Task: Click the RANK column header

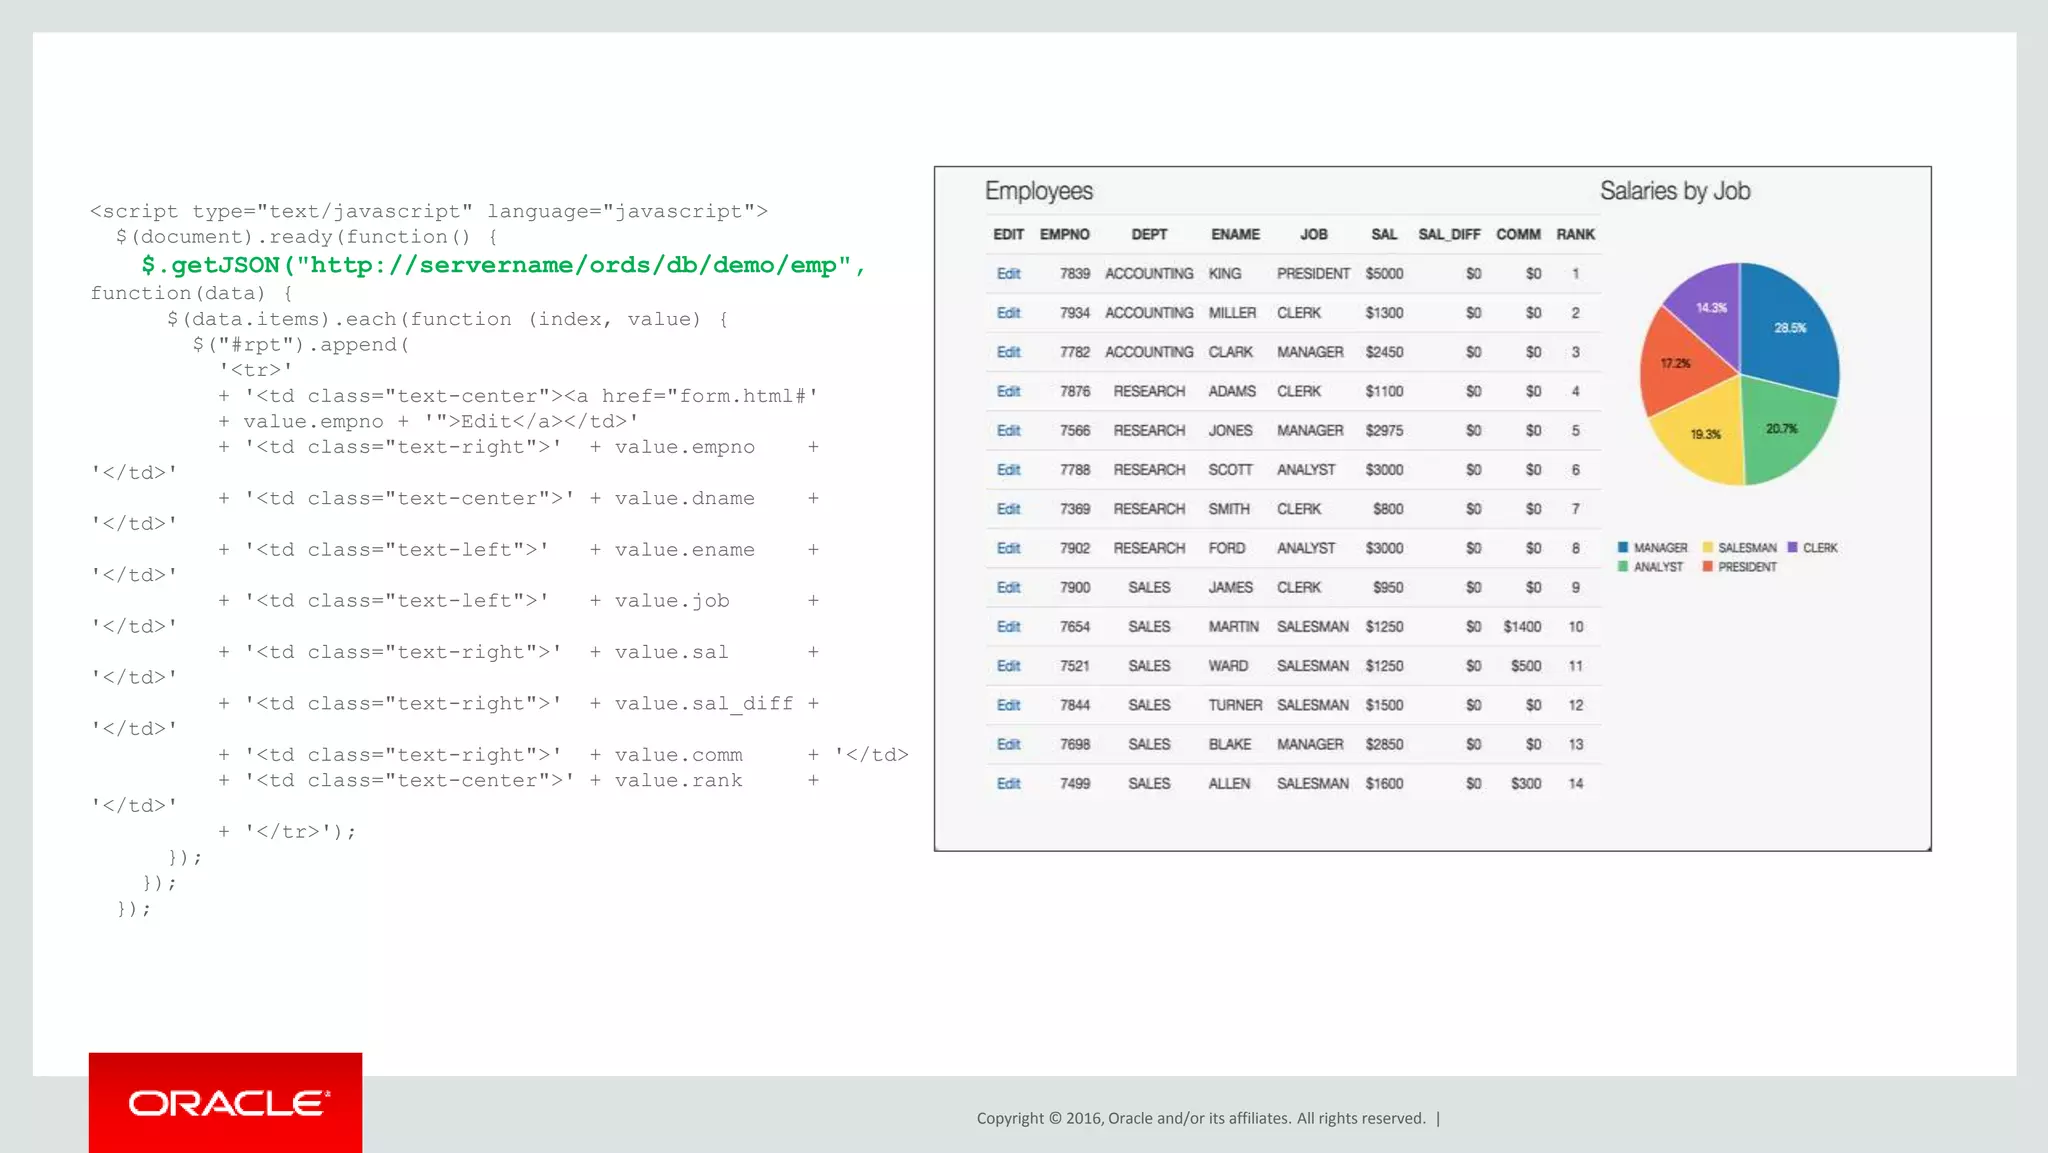Action: click(1575, 235)
